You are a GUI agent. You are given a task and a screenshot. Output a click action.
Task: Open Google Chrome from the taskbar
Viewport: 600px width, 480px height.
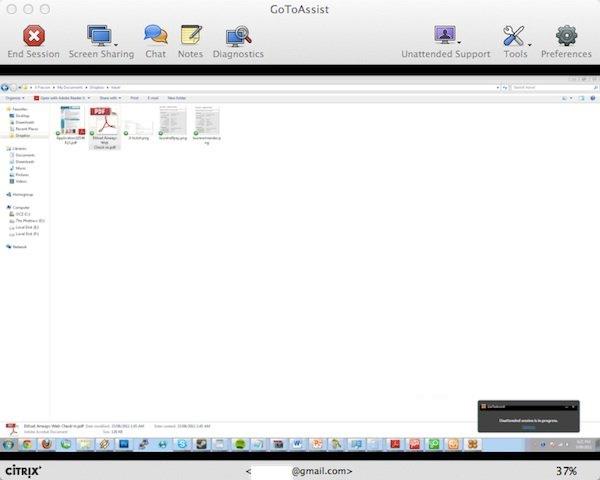(27, 444)
